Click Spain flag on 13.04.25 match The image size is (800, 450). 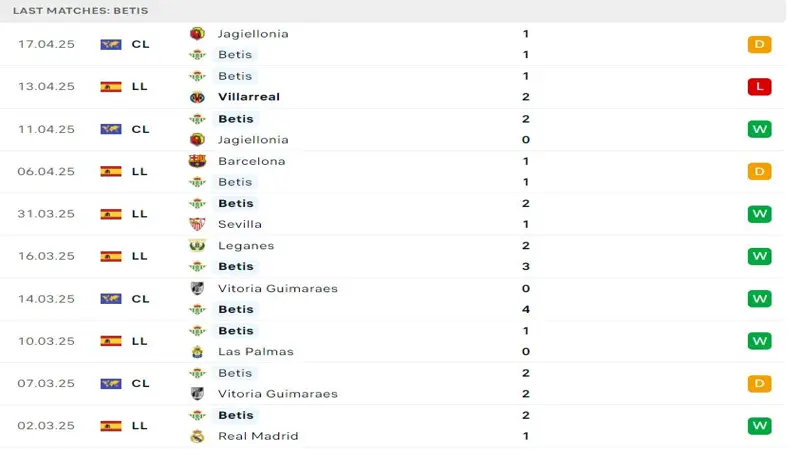coord(110,87)
